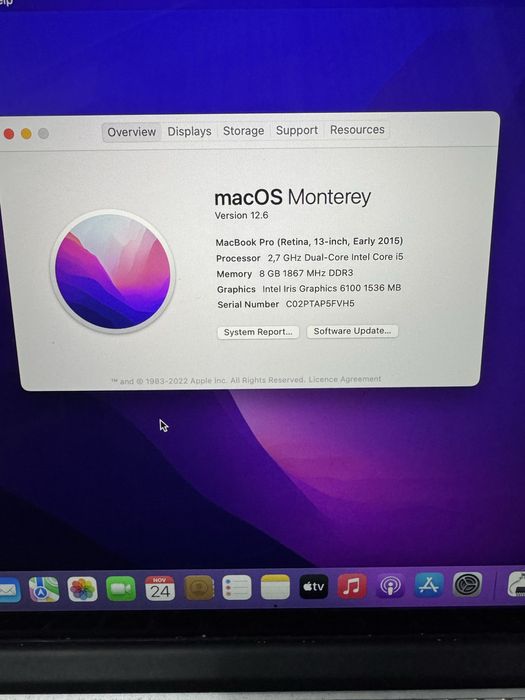Open System Preferences in Dock
The height and width of the screenshot is (700, 525).
point(467,585)
